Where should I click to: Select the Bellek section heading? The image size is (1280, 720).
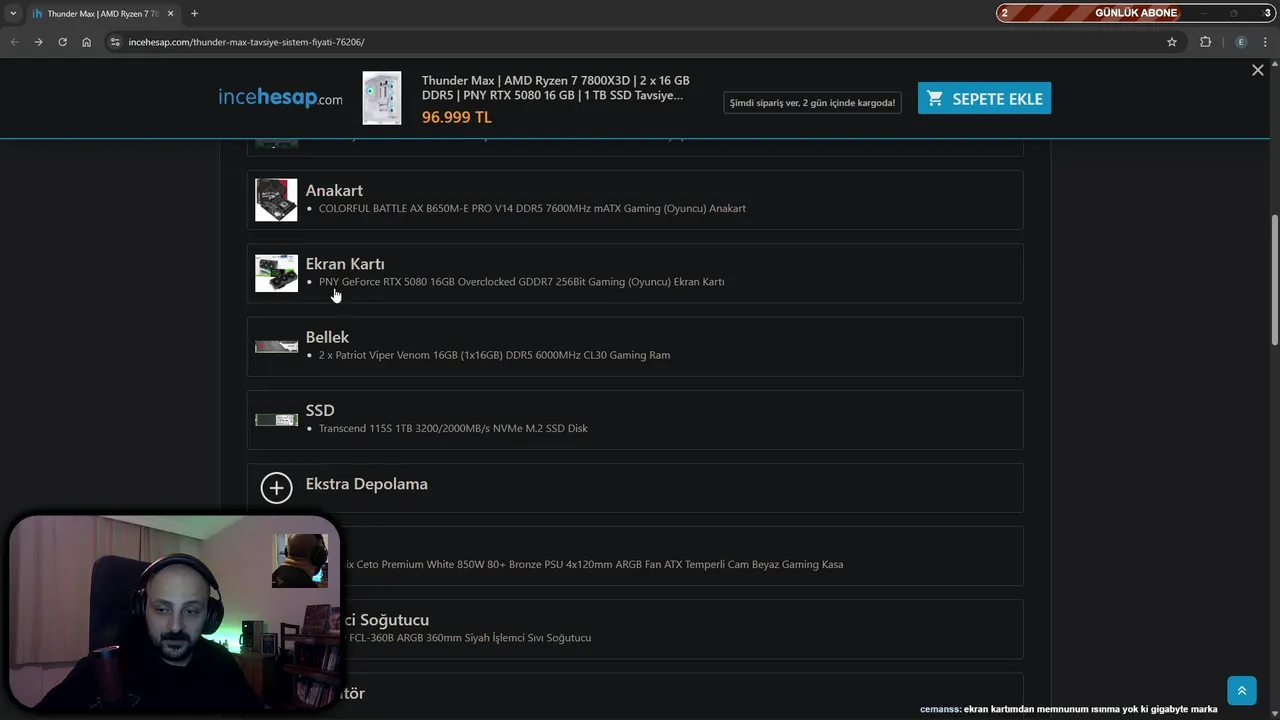(x=327, y=337)
